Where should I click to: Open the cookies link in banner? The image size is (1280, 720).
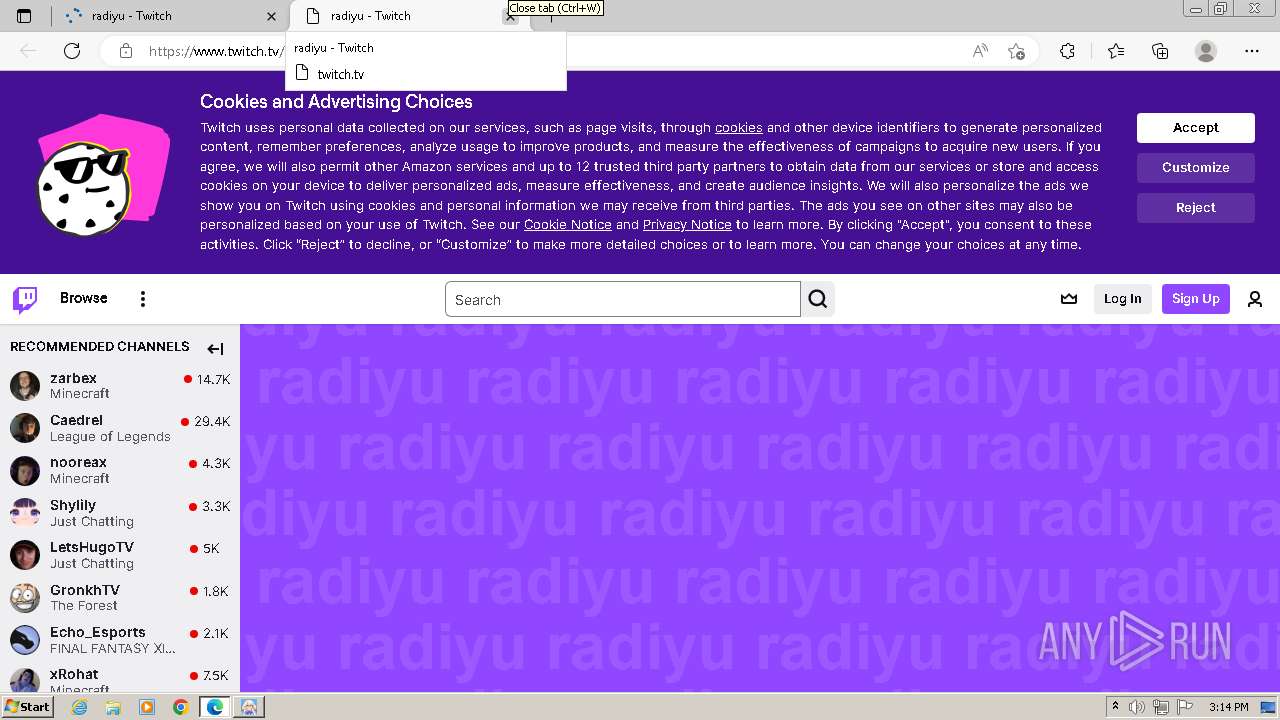[738, 127]
